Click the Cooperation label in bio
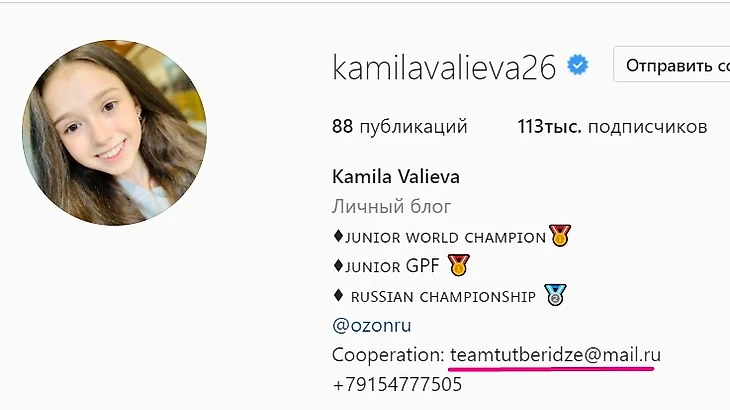This screenshot has width=730, height=410. click(388, 355)
